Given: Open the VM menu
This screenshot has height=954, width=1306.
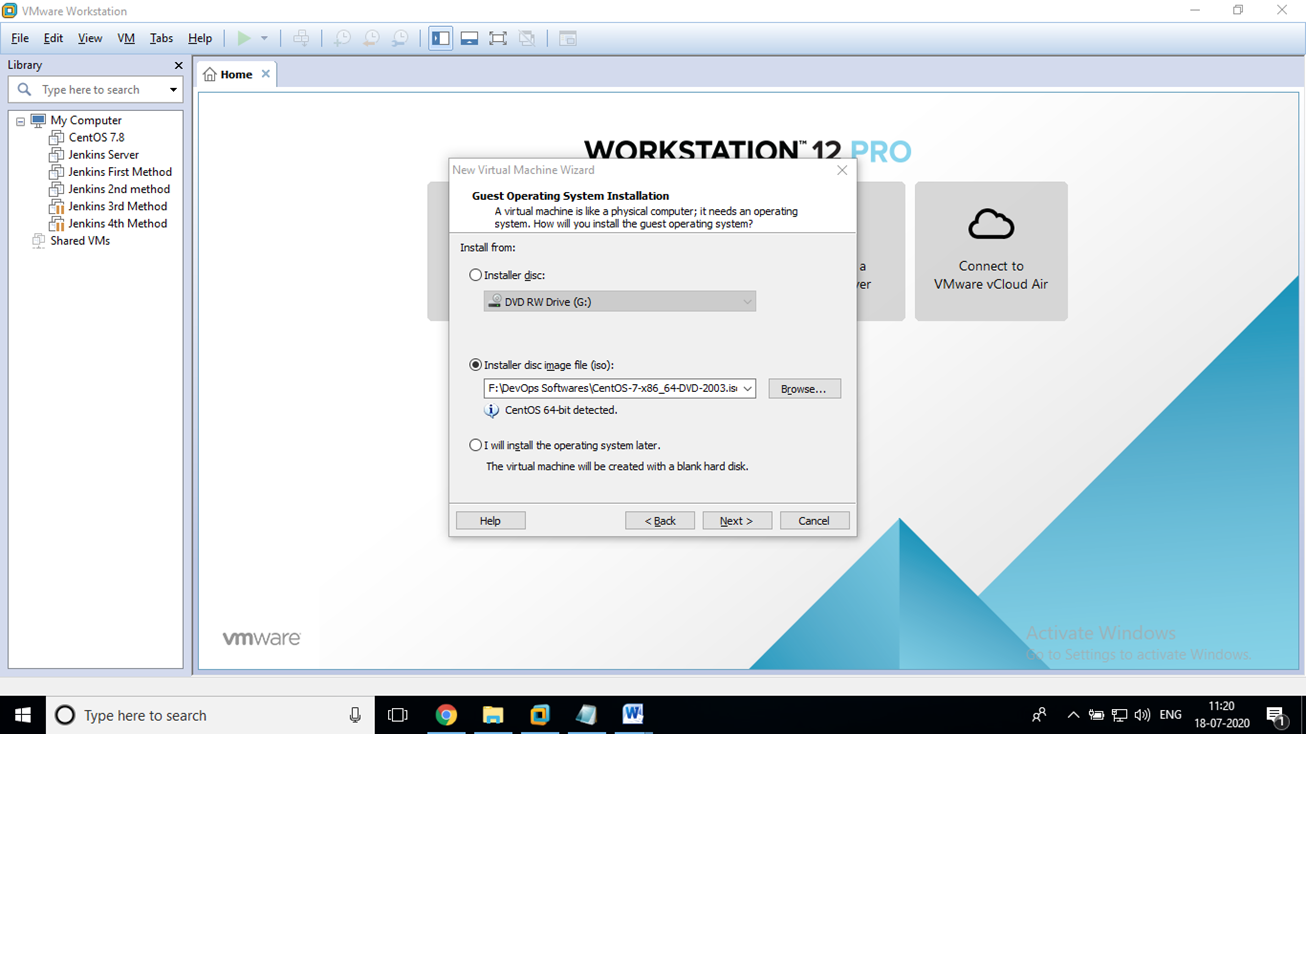Looking at the screenshot, I should [x=125, y=38].
